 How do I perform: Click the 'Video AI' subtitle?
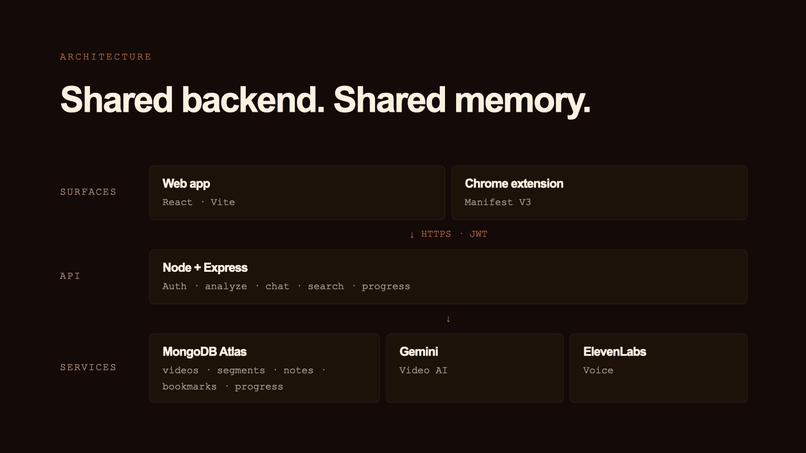pyautogui.click(x=423, y=370)
